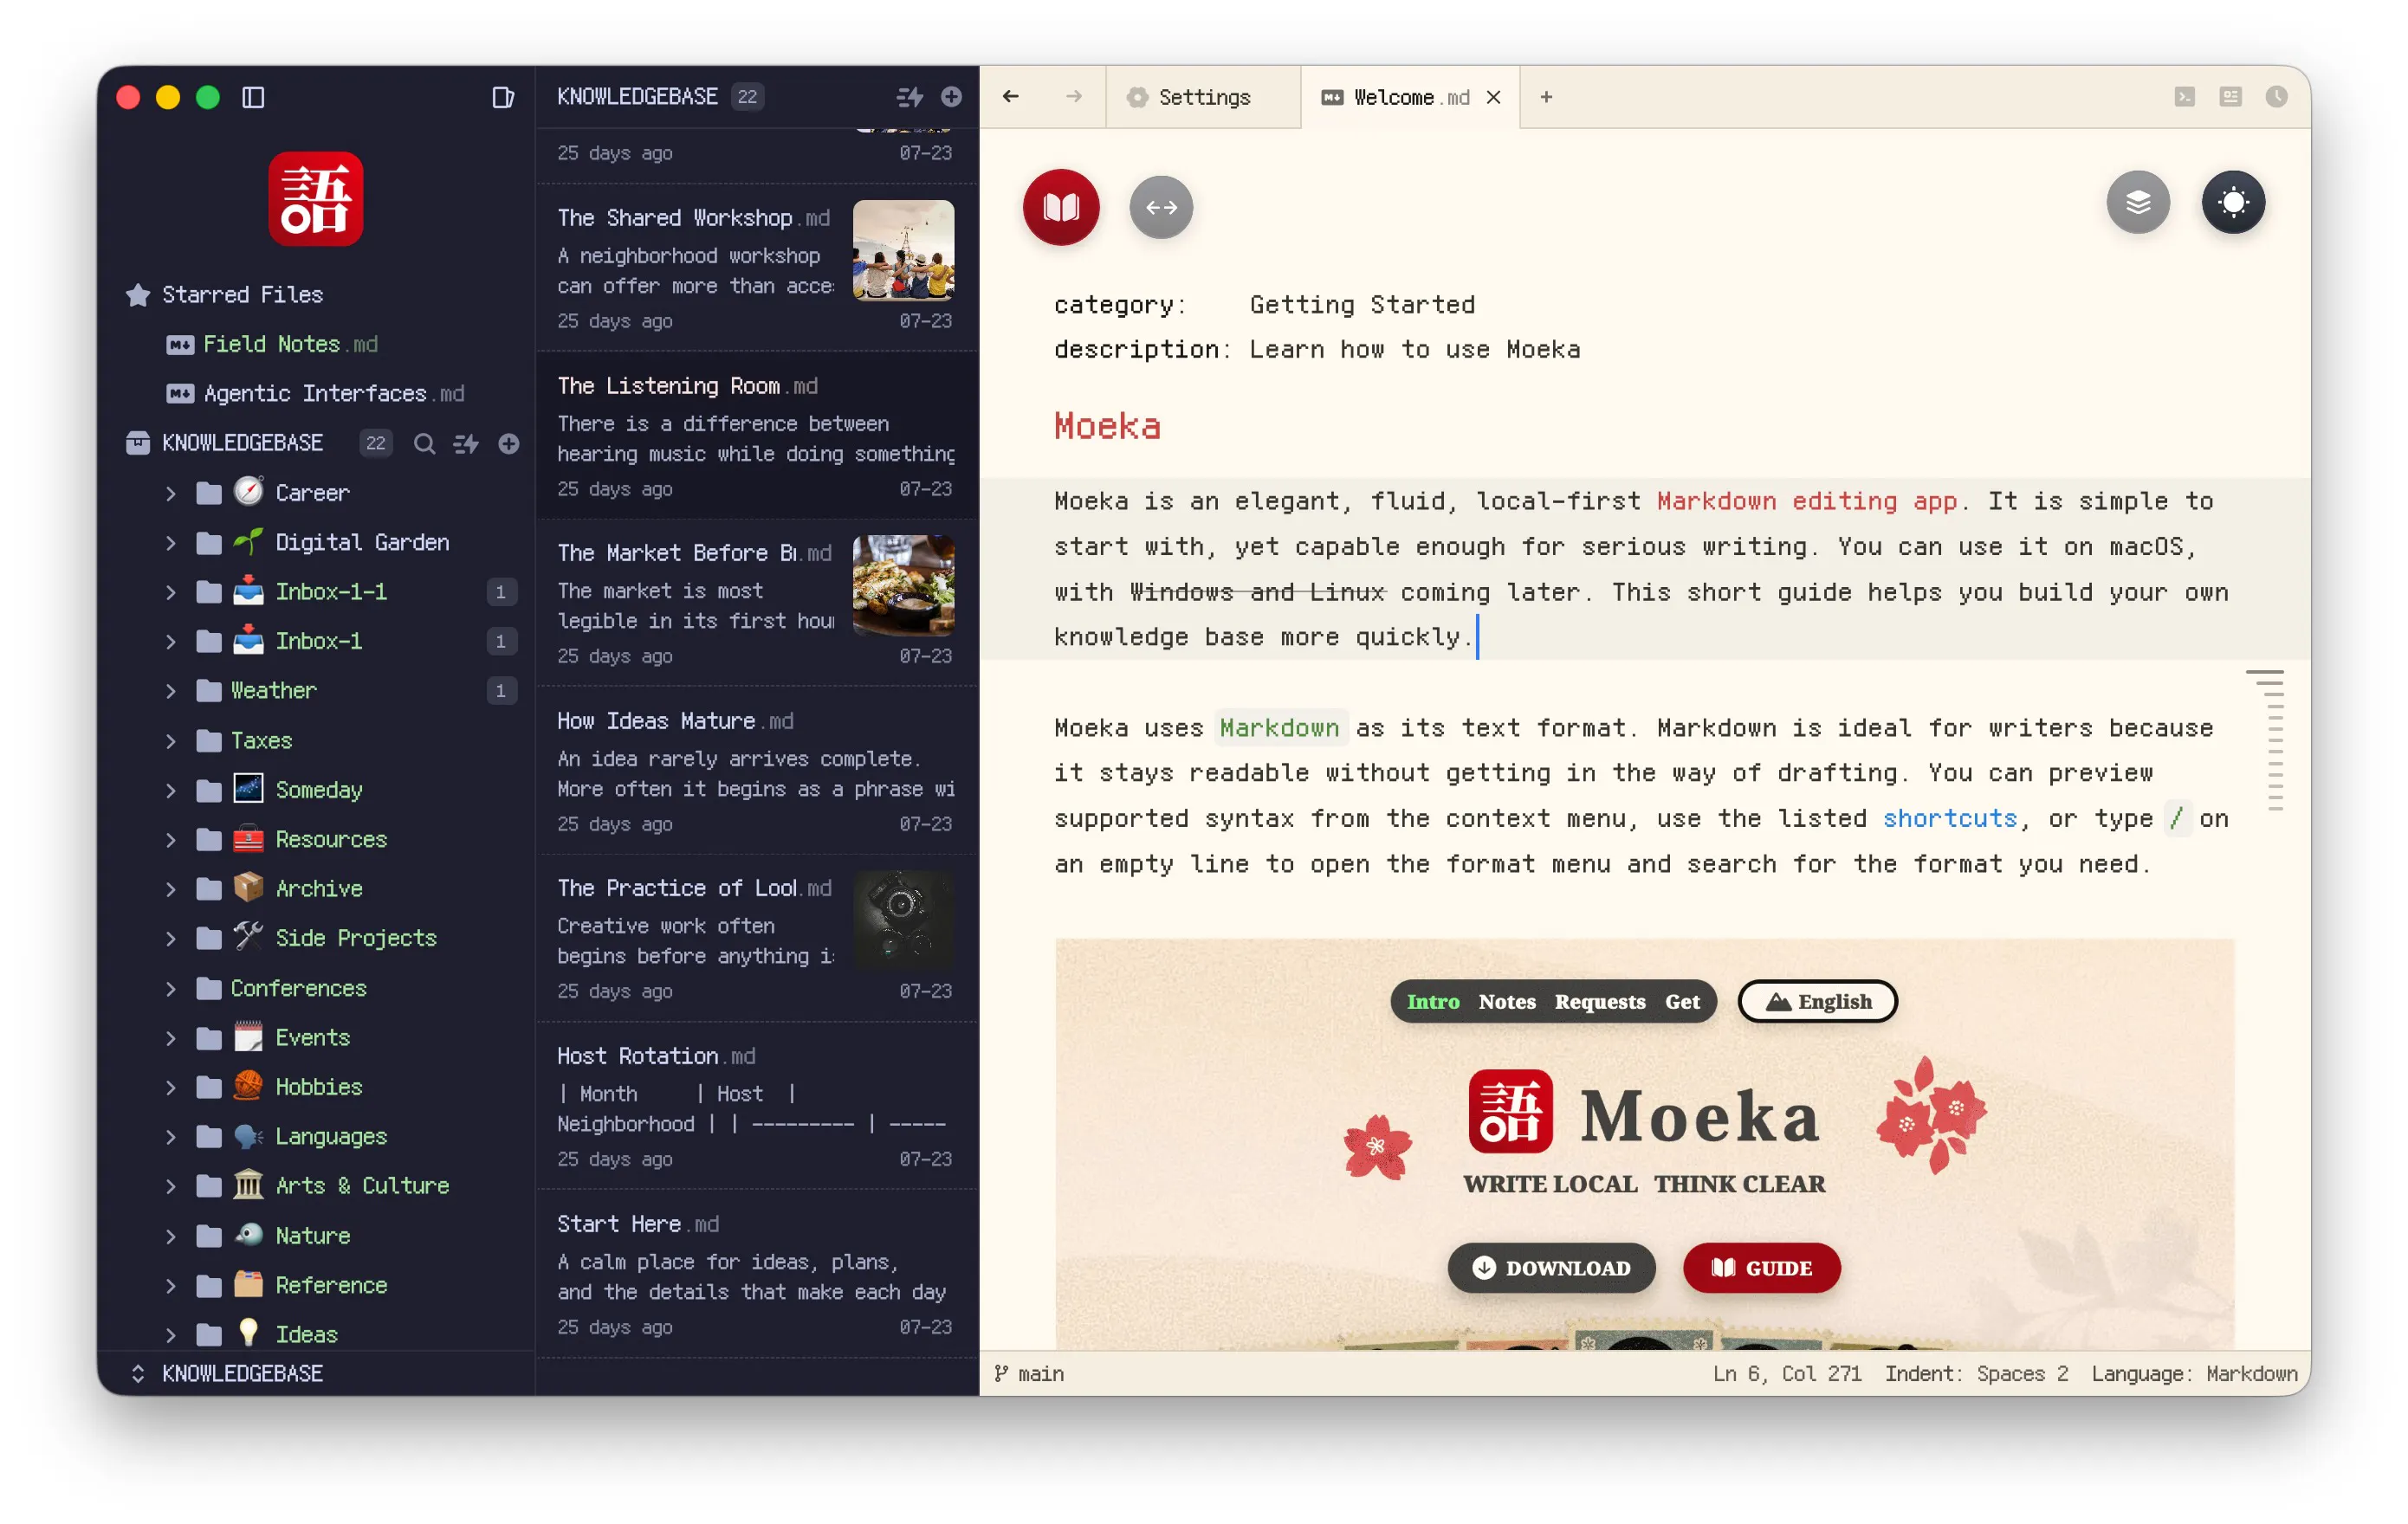Image resolution: width=2408 pixels, height=1524 pixels.
Task: Open a new tab with plus icon
Action: coord(1546,97)
